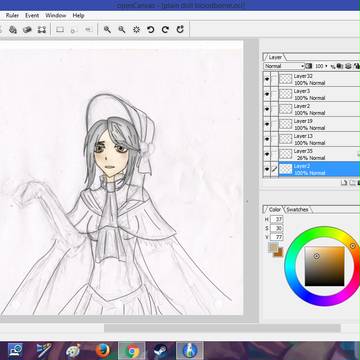Viewport: 360px width, 360px height.
Task: Click the highlighted layer's thumbnail
Action: tap(285, 169)
